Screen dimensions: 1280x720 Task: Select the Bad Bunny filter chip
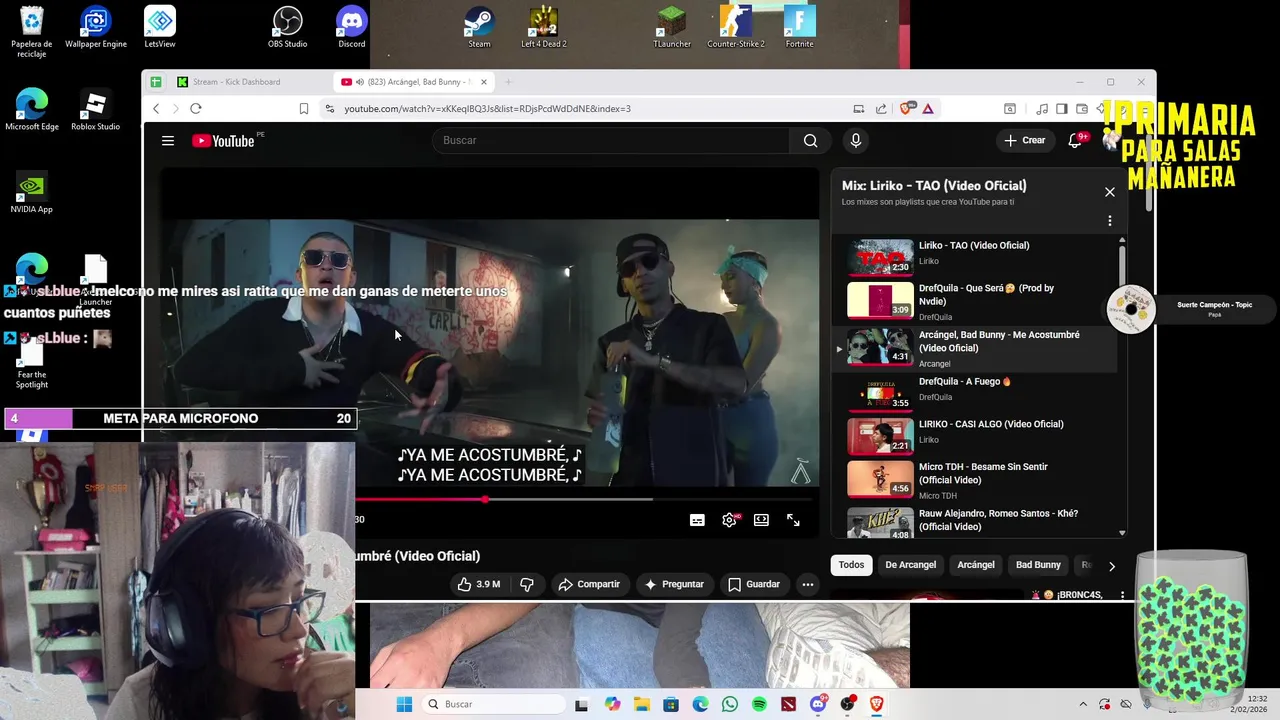point(1038,565)
